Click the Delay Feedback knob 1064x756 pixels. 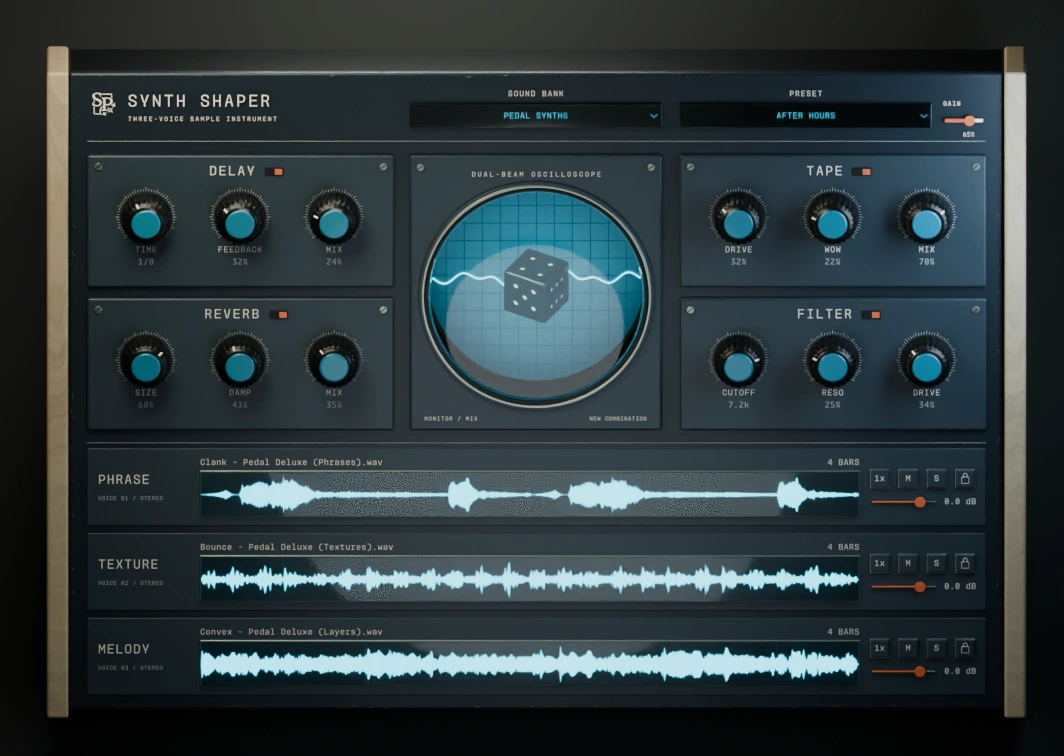tap(240, 219)
